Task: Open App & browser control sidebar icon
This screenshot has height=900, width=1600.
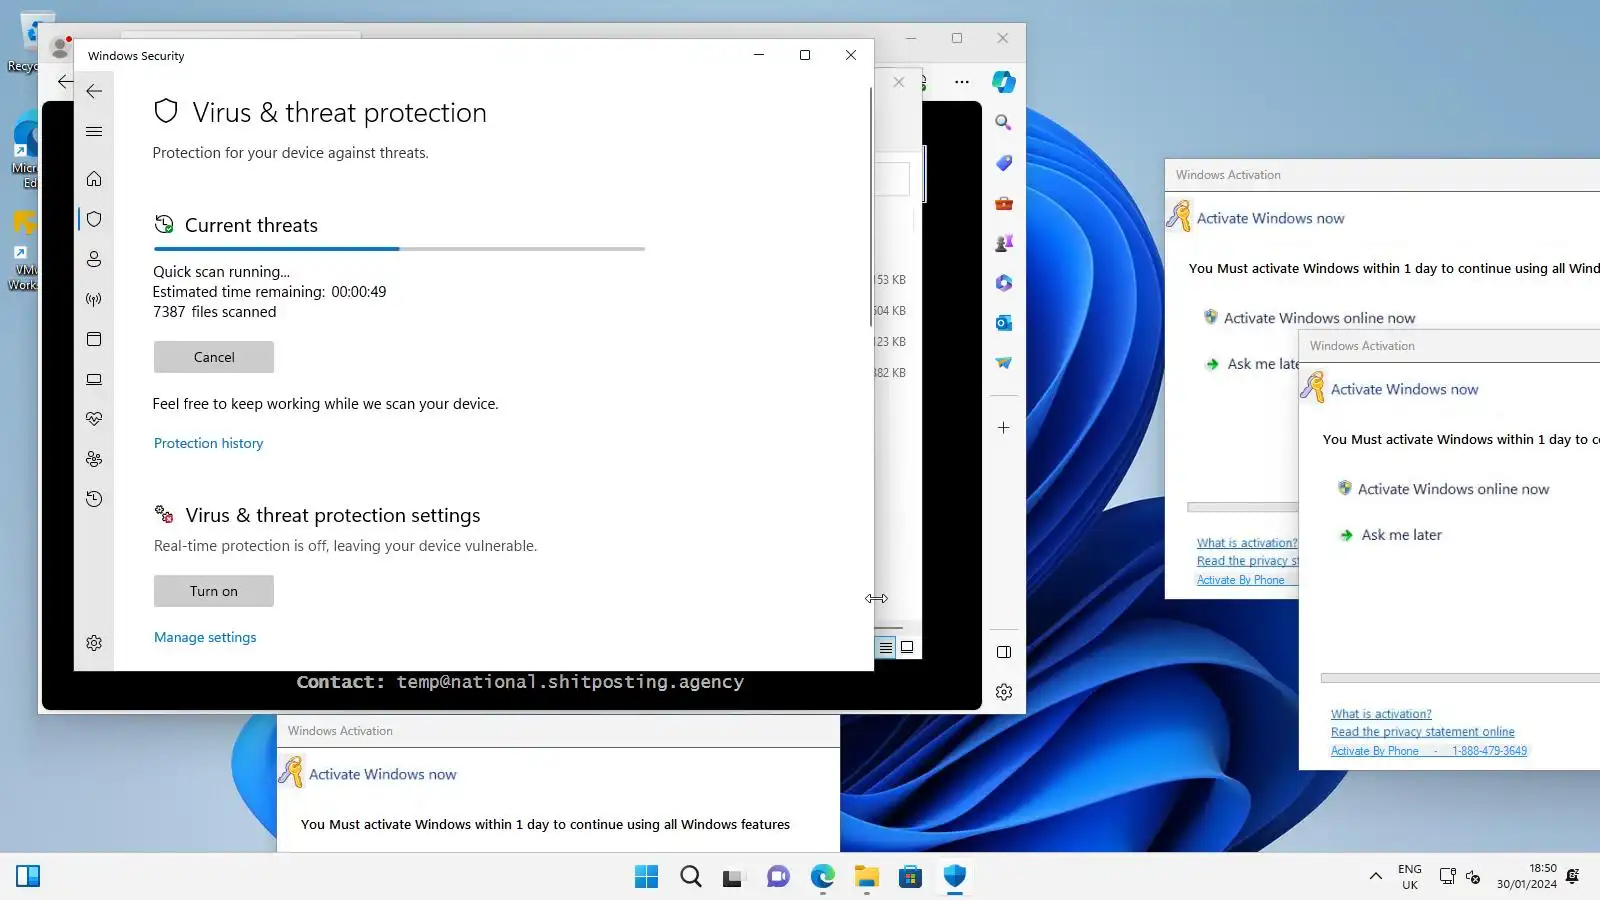Action: point(94,339)
